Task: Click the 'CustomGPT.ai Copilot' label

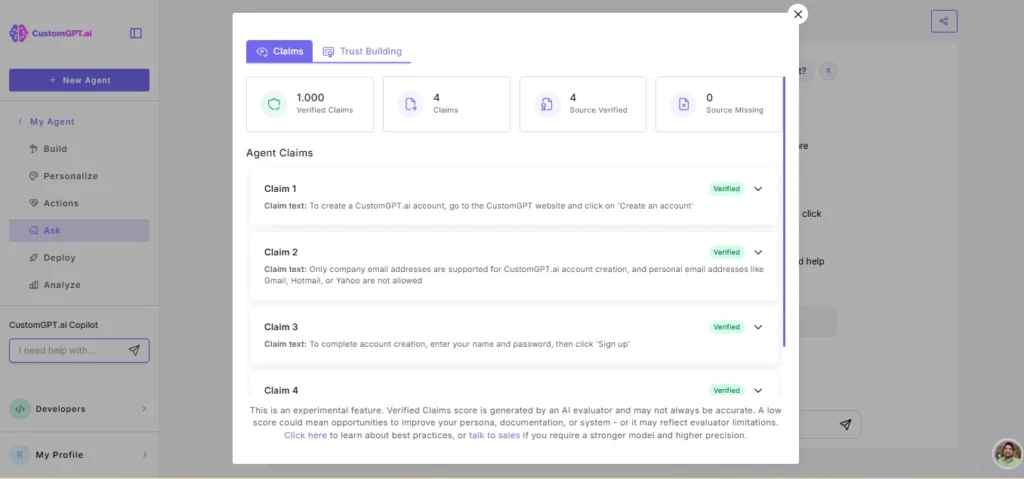Action: point(54,325)
